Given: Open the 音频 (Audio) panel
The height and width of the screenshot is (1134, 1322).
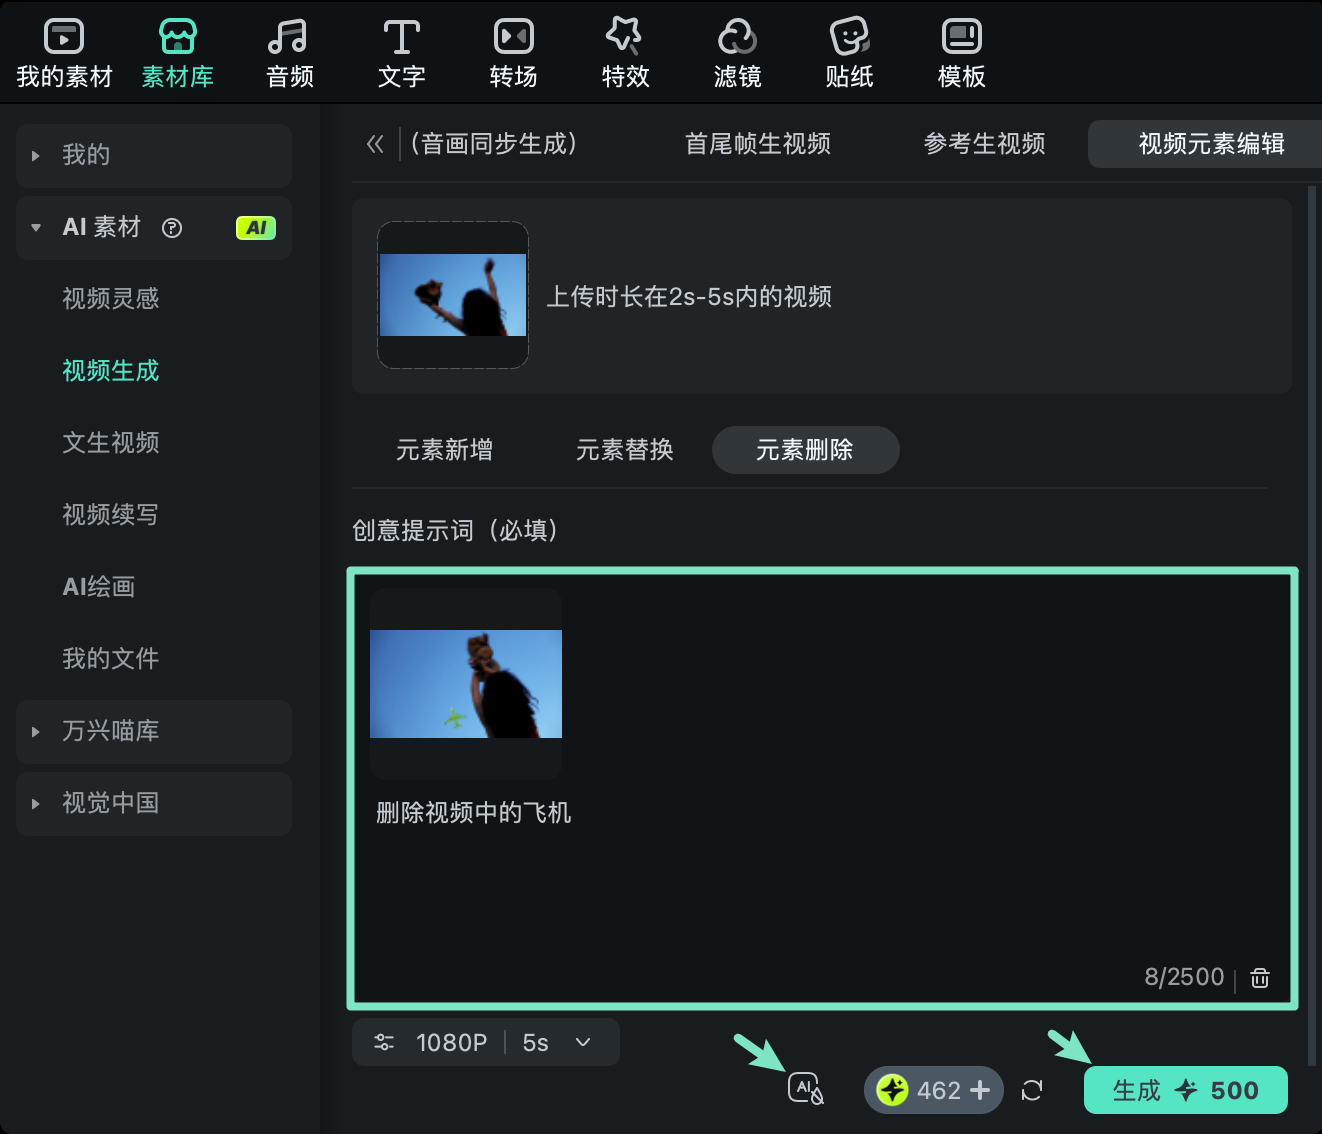Looking at the screenshot, I should pos(288,50).
